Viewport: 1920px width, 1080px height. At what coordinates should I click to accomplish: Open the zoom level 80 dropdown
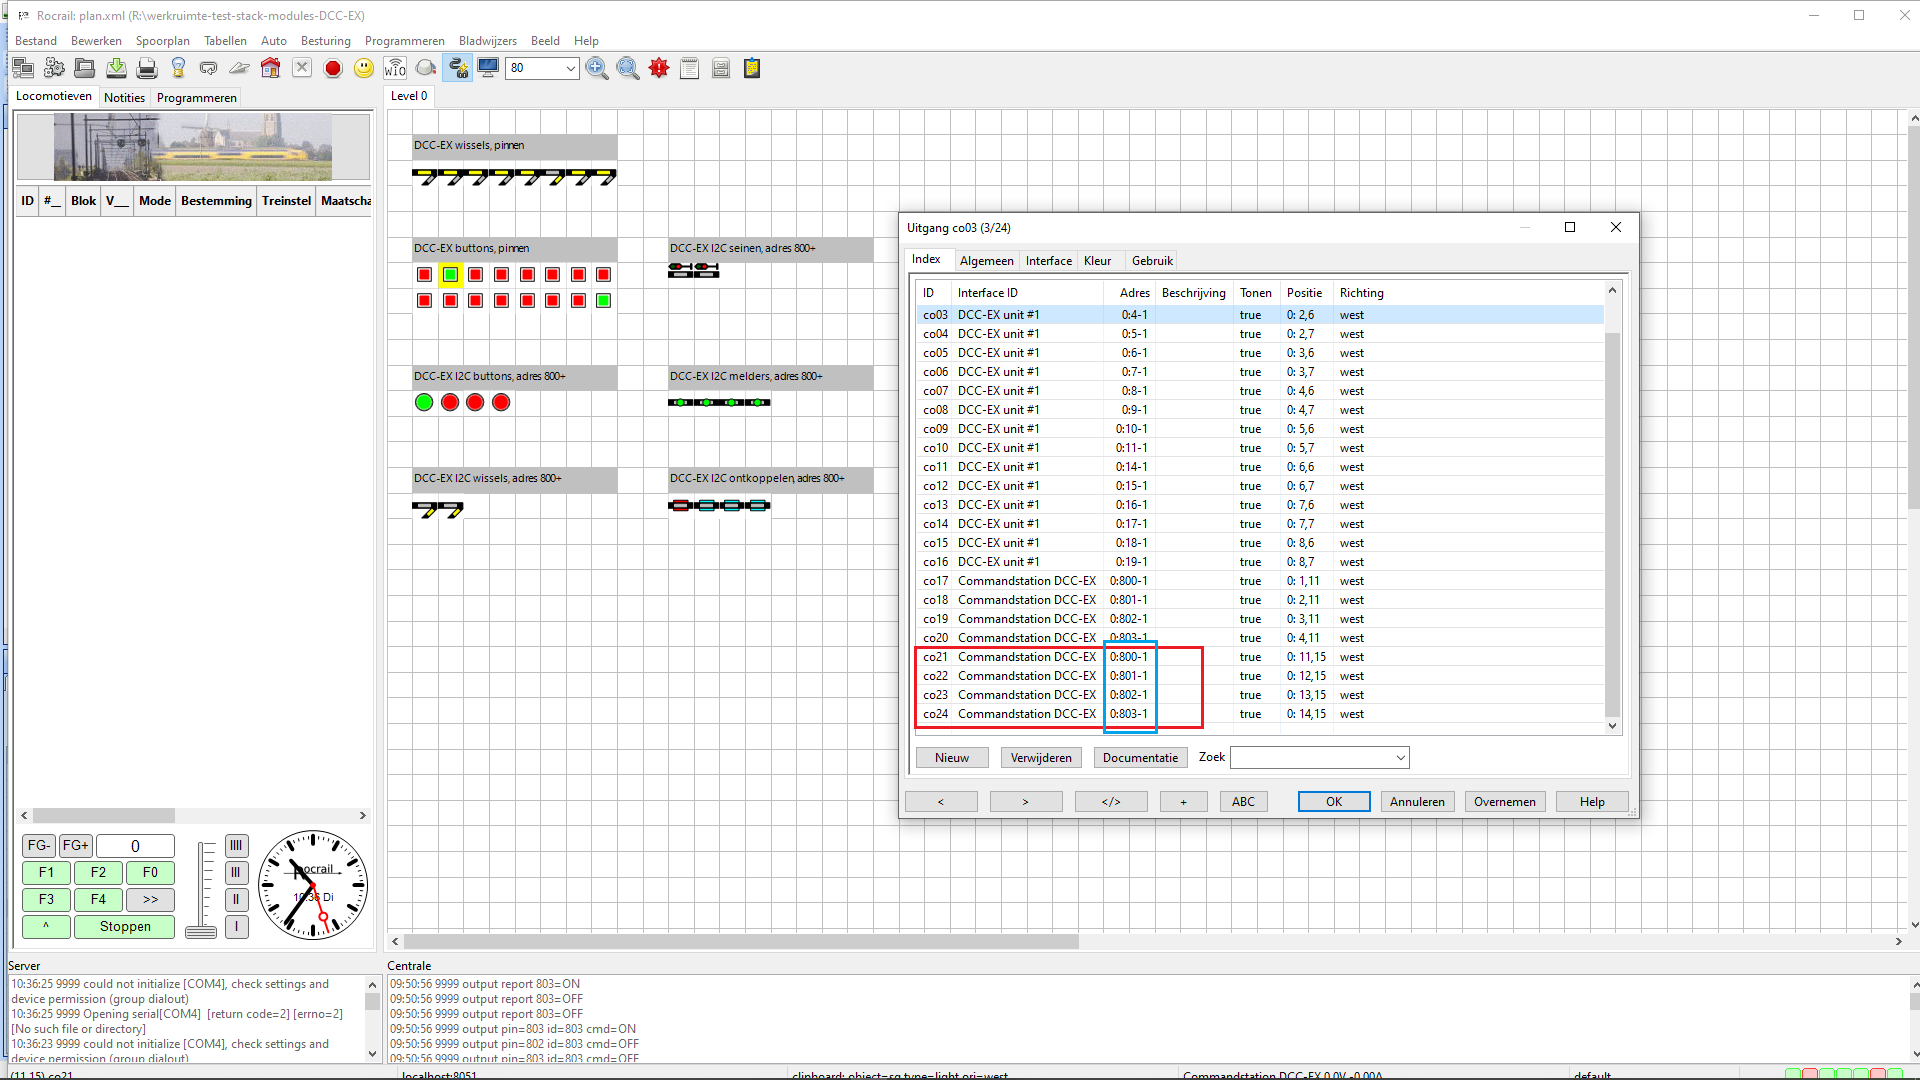click(x=570, y=68)
